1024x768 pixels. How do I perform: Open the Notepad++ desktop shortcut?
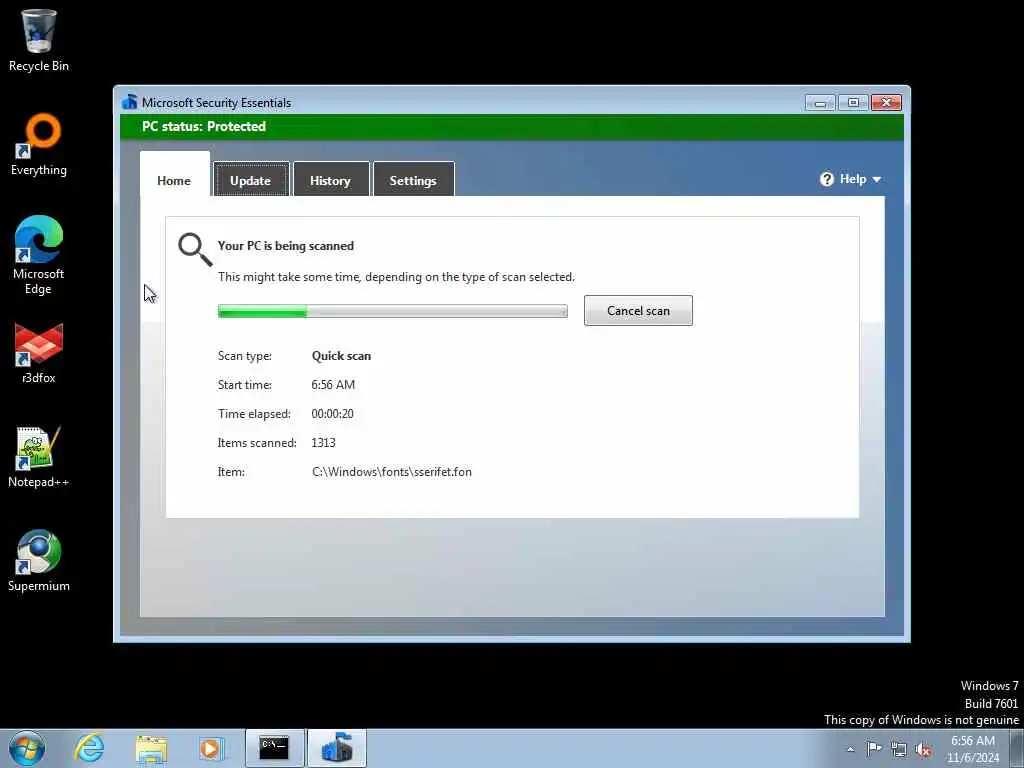(x=39, y=457)
